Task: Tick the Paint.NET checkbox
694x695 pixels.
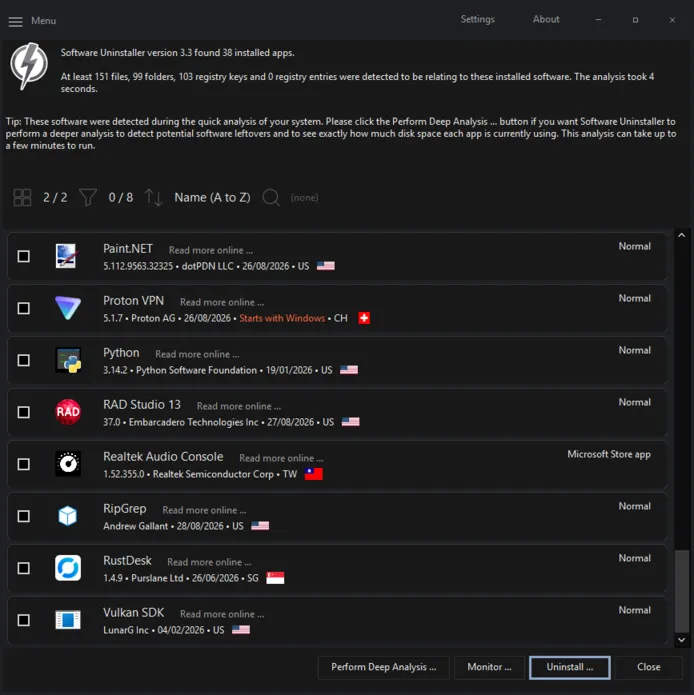Action: (x=23, y=256)
